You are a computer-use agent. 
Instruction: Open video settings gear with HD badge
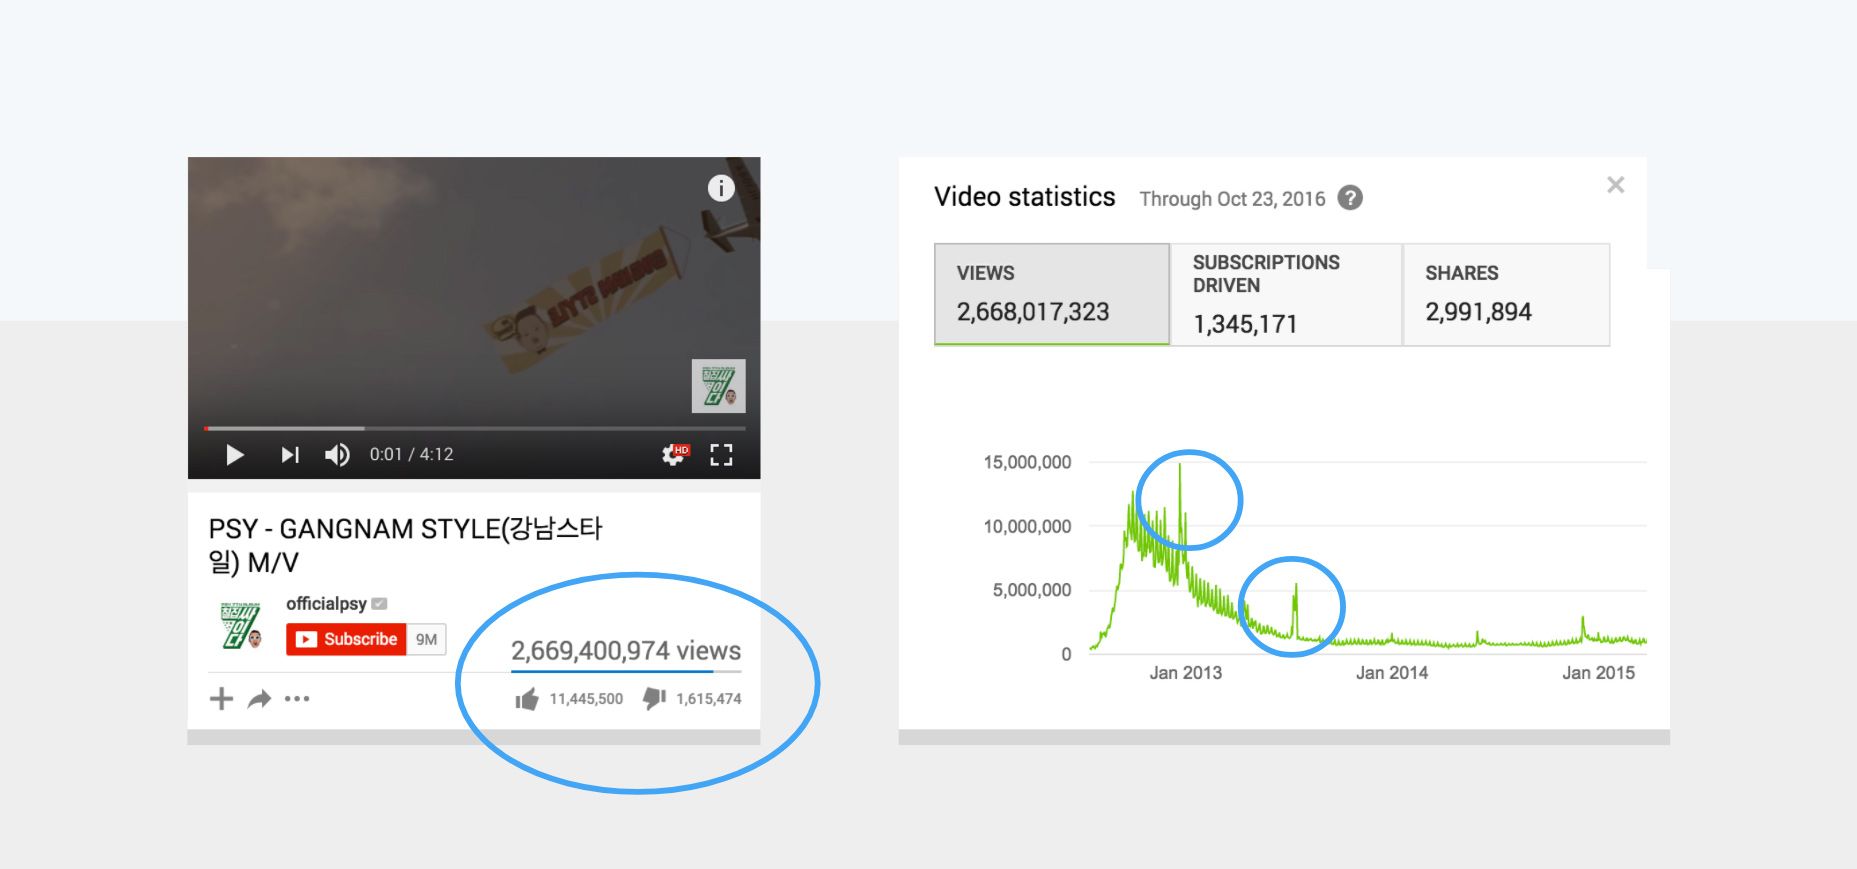click(675, 455)
